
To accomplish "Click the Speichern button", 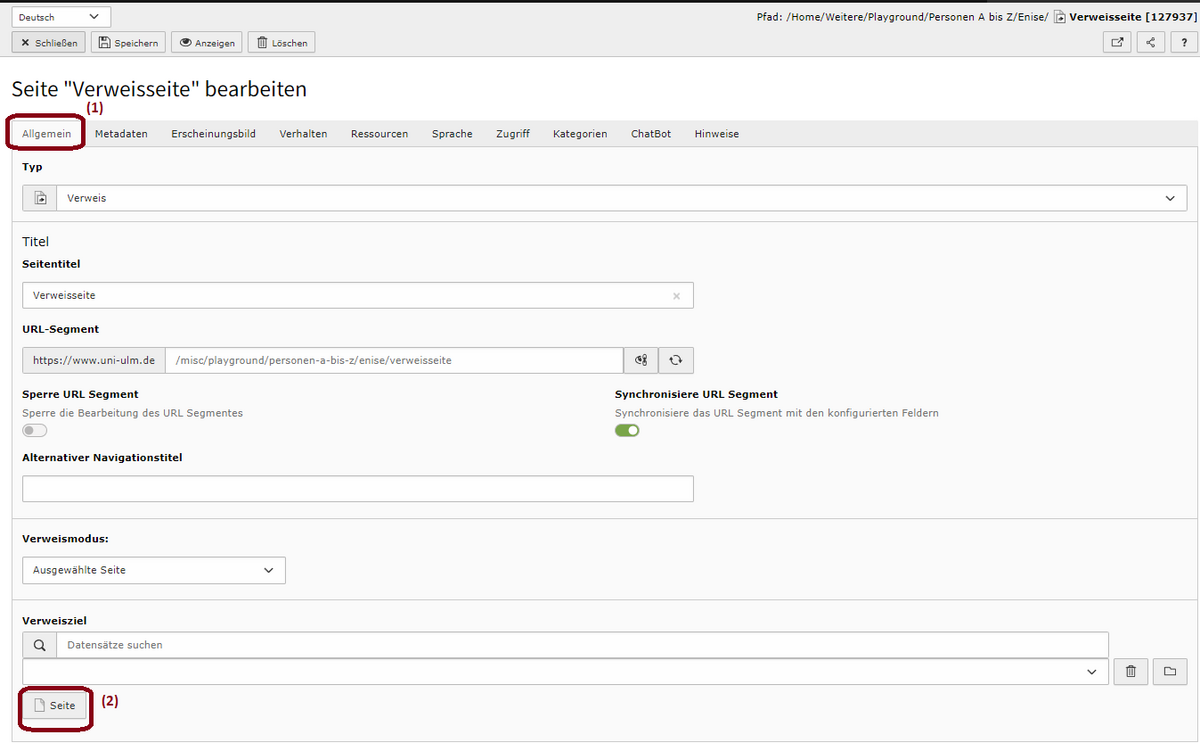I will 128,43.
